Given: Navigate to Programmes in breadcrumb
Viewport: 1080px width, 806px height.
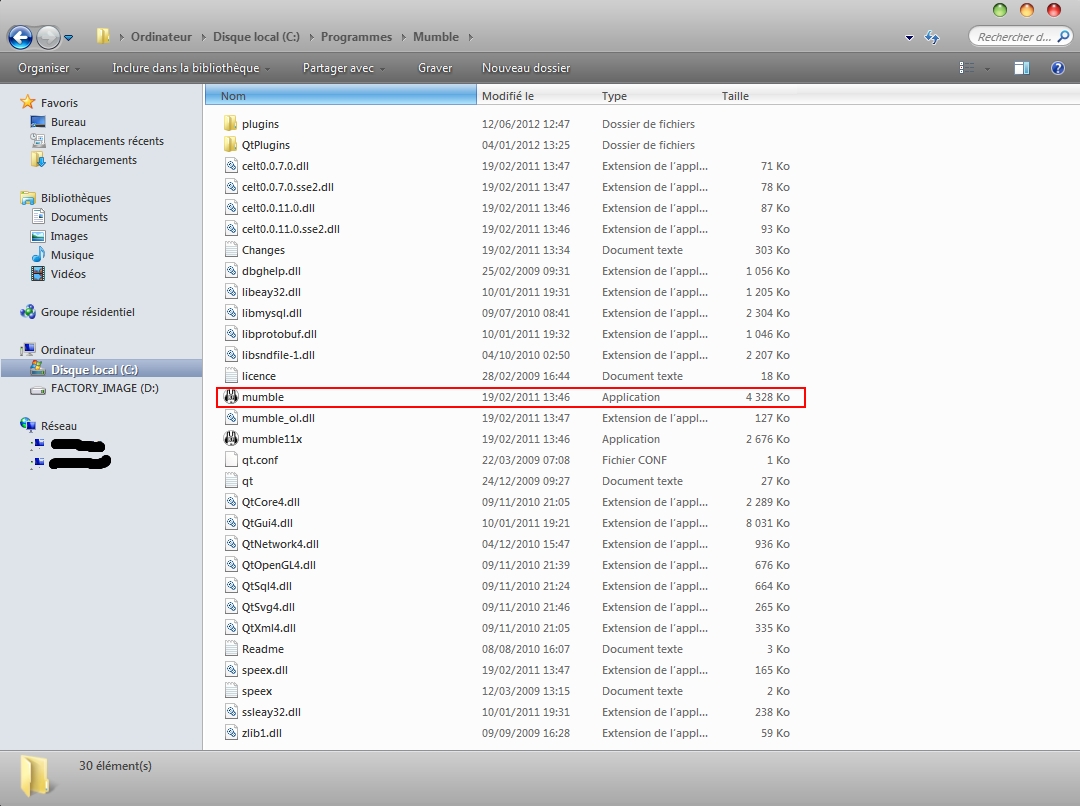Looking at the screenshot, I should coord(356,37).
